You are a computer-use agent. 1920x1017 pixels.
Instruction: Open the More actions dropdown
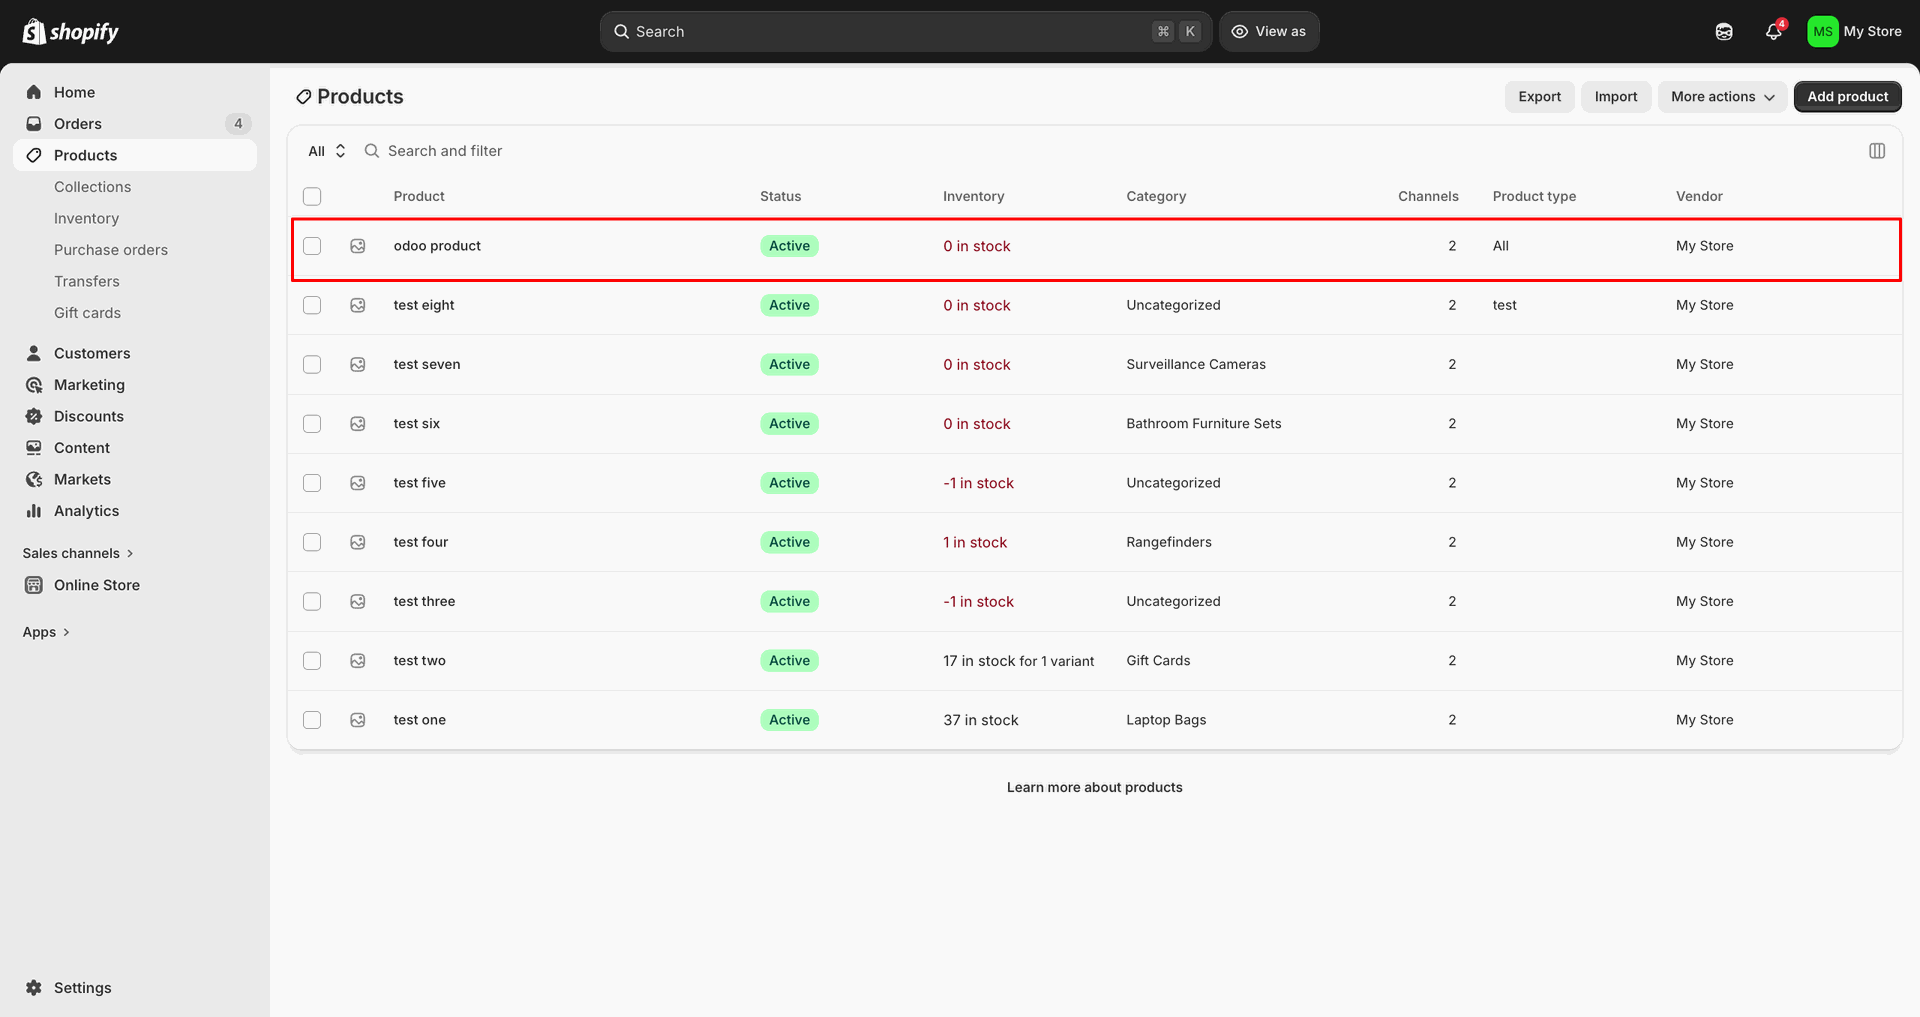(x=1722, y=97)
